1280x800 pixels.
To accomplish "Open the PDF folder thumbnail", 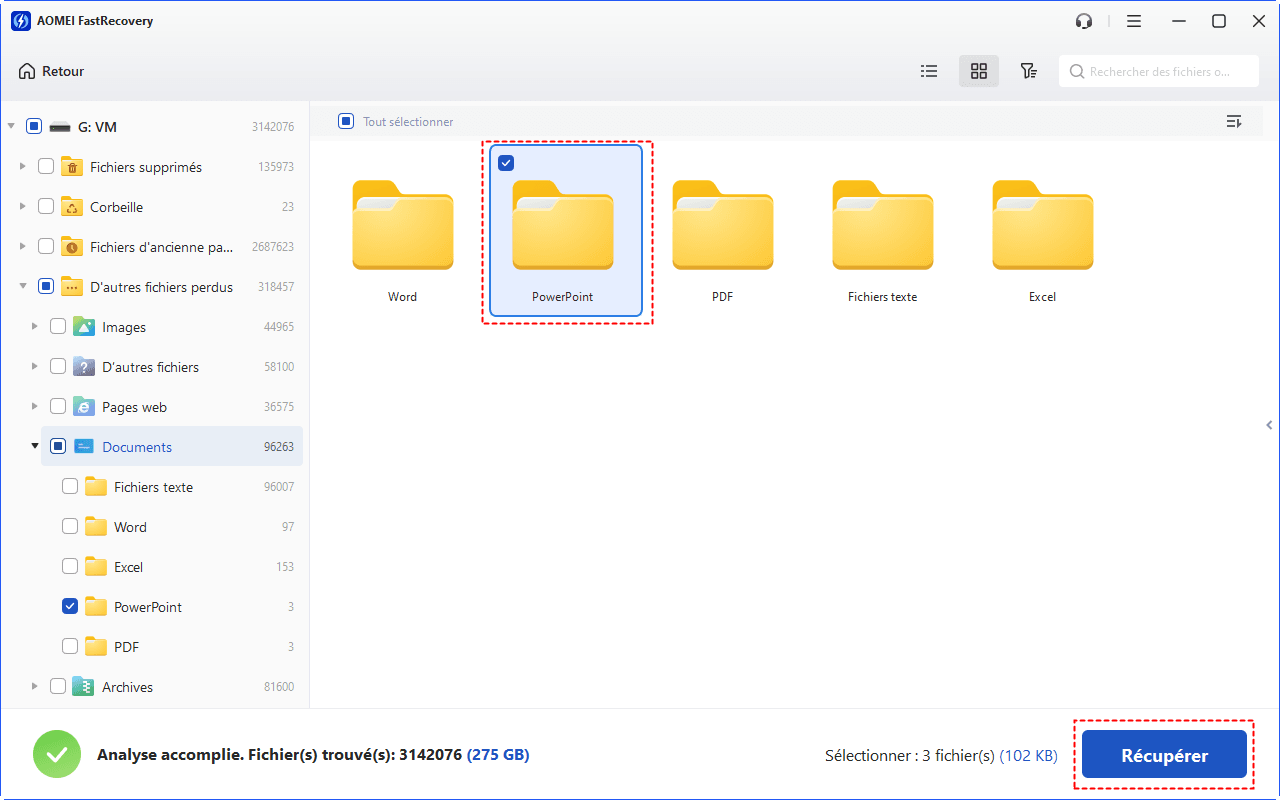I will [x=723, y=226].
